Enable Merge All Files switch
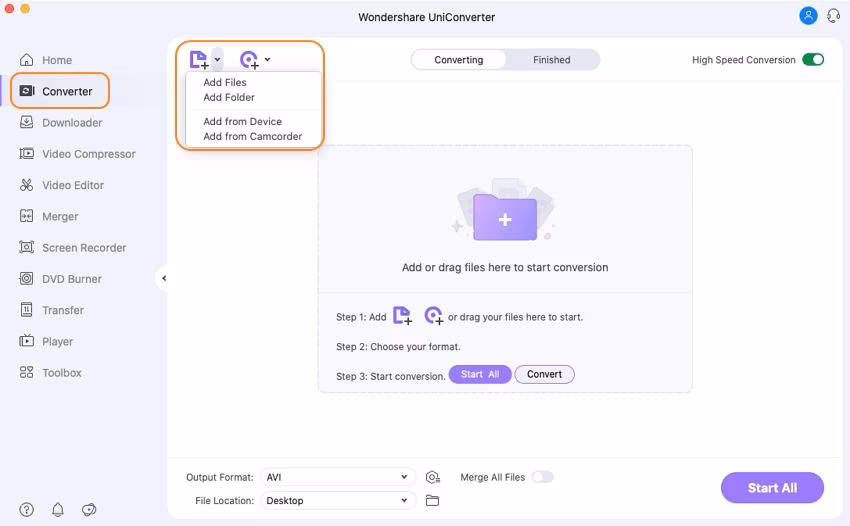 542,477
